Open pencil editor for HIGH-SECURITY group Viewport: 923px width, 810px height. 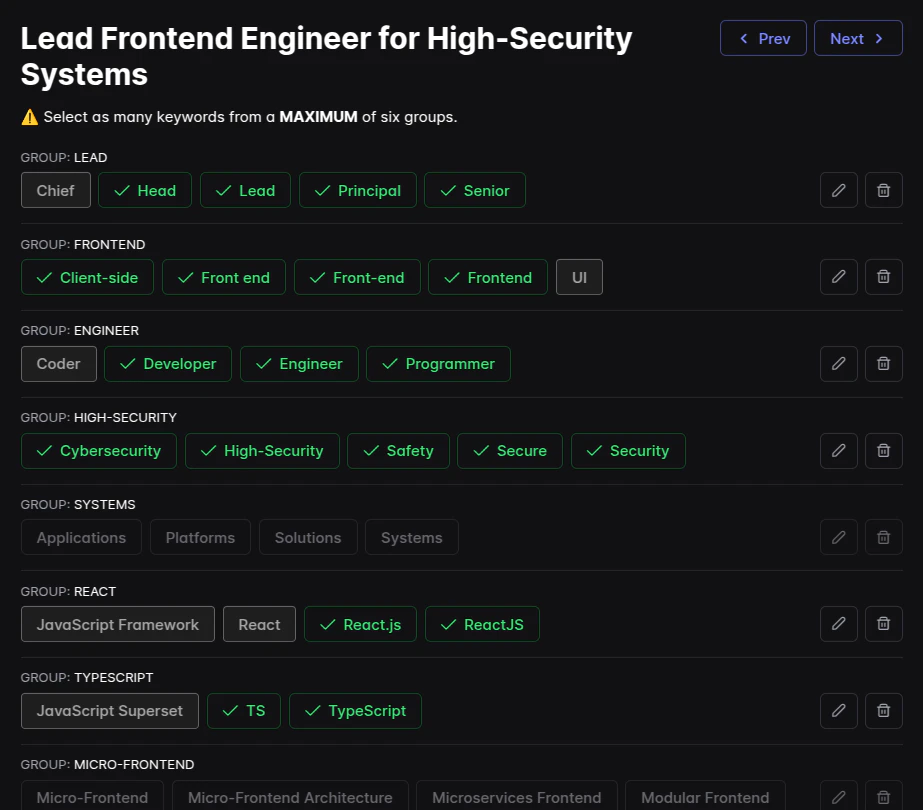(x=839, y=451)
